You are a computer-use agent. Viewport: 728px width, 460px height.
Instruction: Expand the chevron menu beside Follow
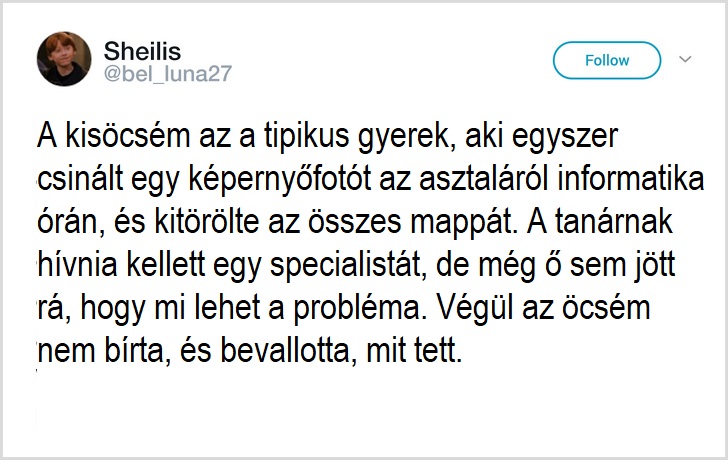(x=685, y=59)
